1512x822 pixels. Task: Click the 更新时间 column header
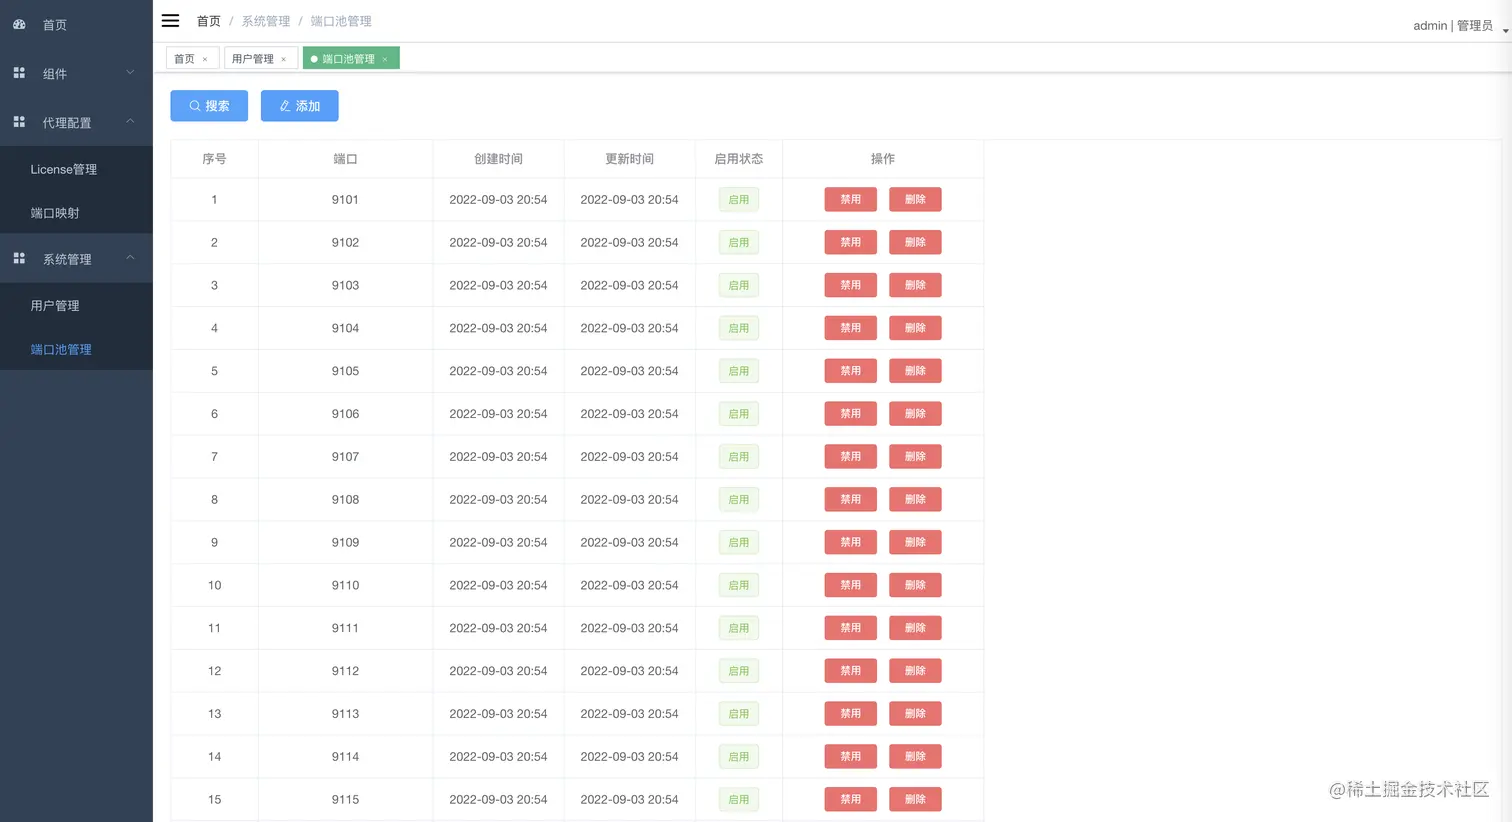(629, 159)
